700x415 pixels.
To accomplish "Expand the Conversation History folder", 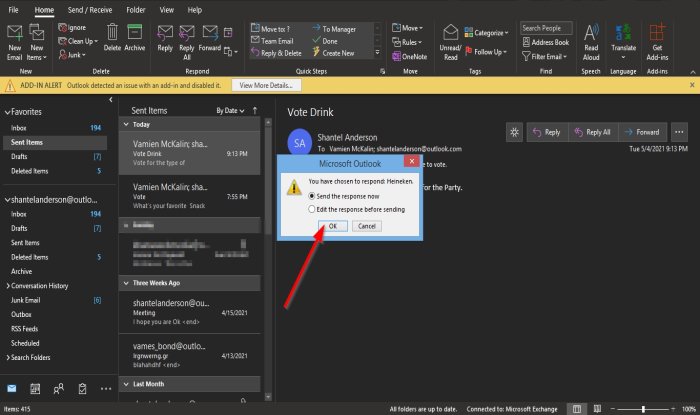I will [x=8, y=286].
